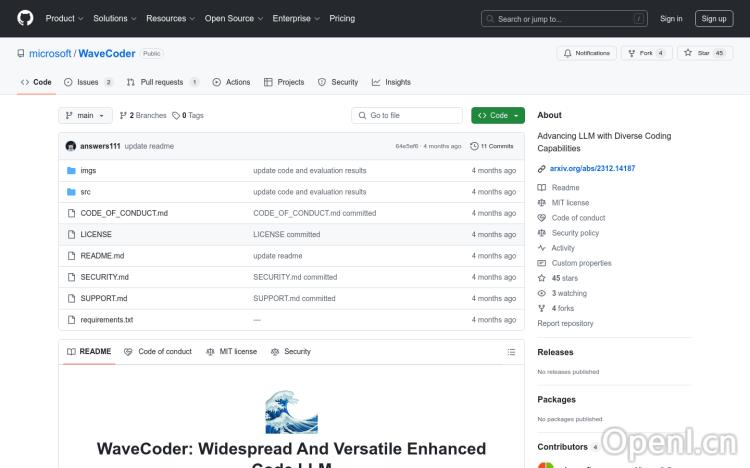750x468 pixels.
Task: Click Sign in
Action: pyautogui.click(x=671, y=19)
